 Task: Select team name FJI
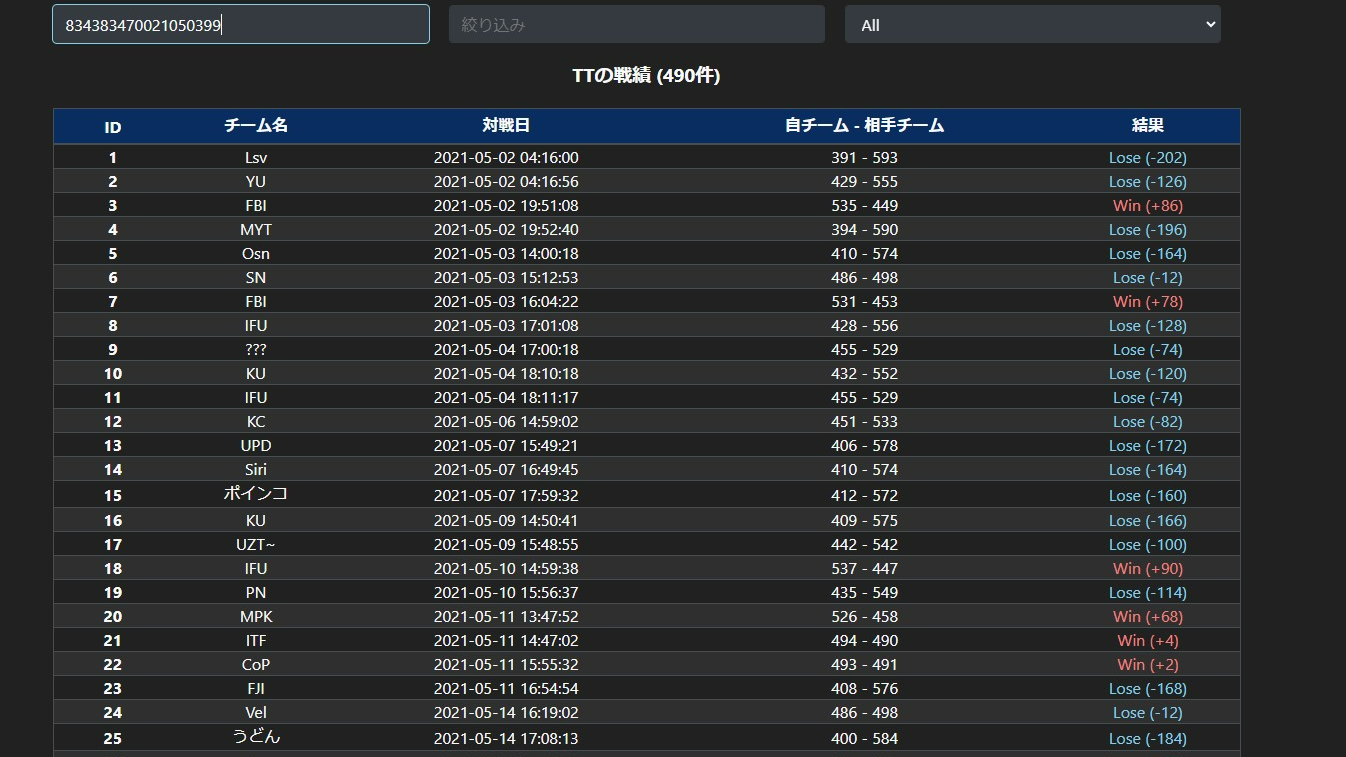pos(256,688)
